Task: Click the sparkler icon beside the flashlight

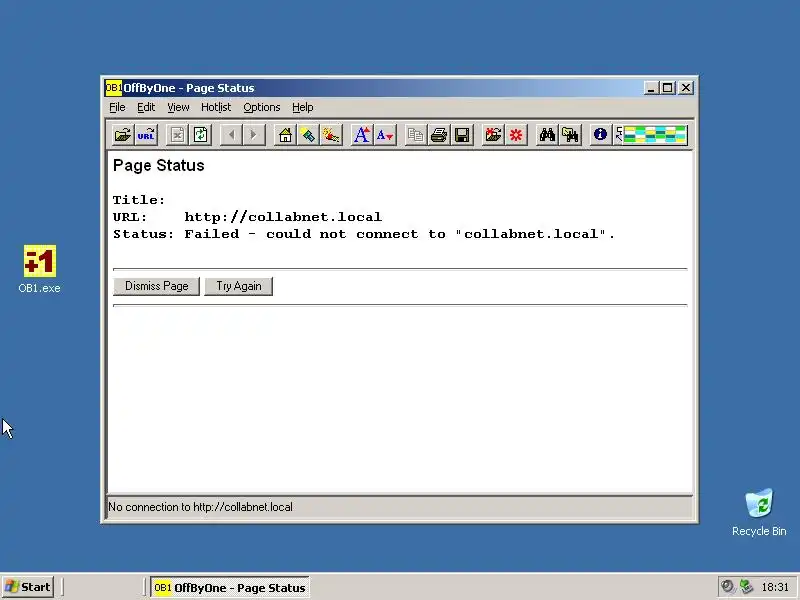Action: [x=331, y=135]
